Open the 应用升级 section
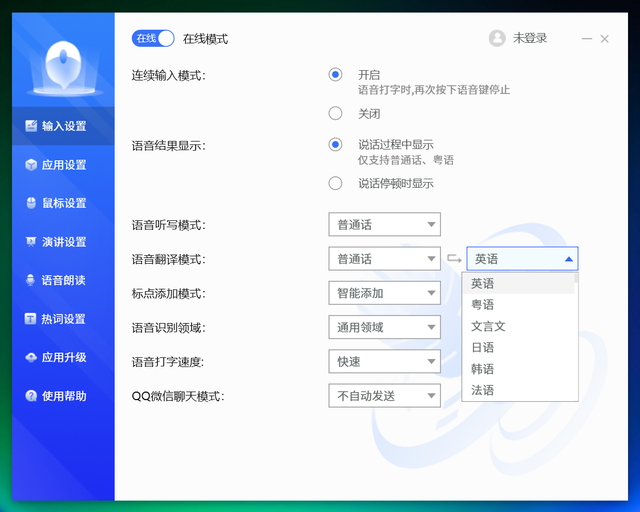The image size is (640, 512). 63,357
